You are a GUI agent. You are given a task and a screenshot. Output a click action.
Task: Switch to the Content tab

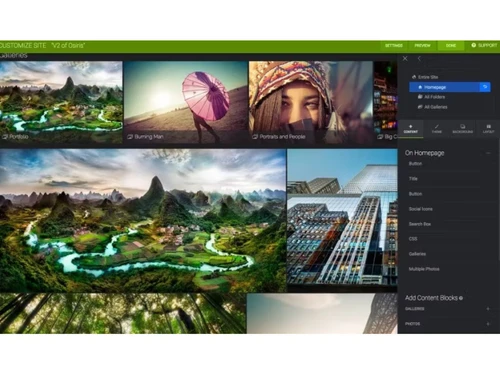tap(411, 129)
